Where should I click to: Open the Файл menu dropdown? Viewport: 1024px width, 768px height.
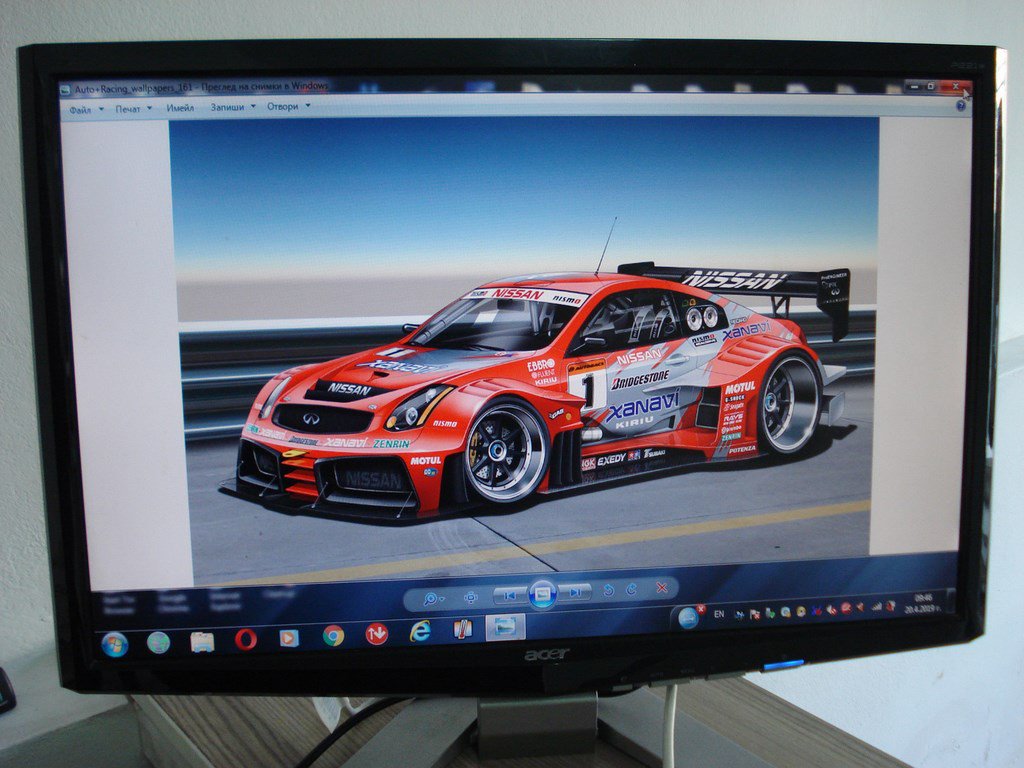tap(86, 110)
